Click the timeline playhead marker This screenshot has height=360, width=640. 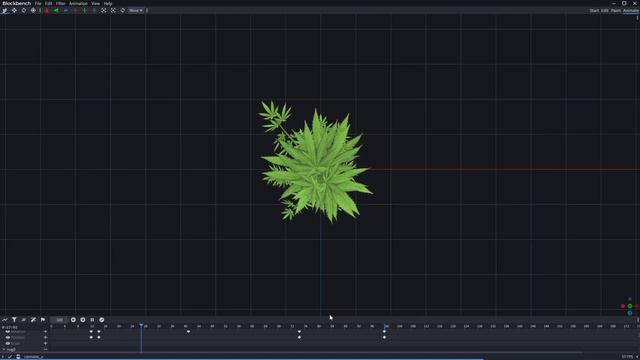(141, 325)
